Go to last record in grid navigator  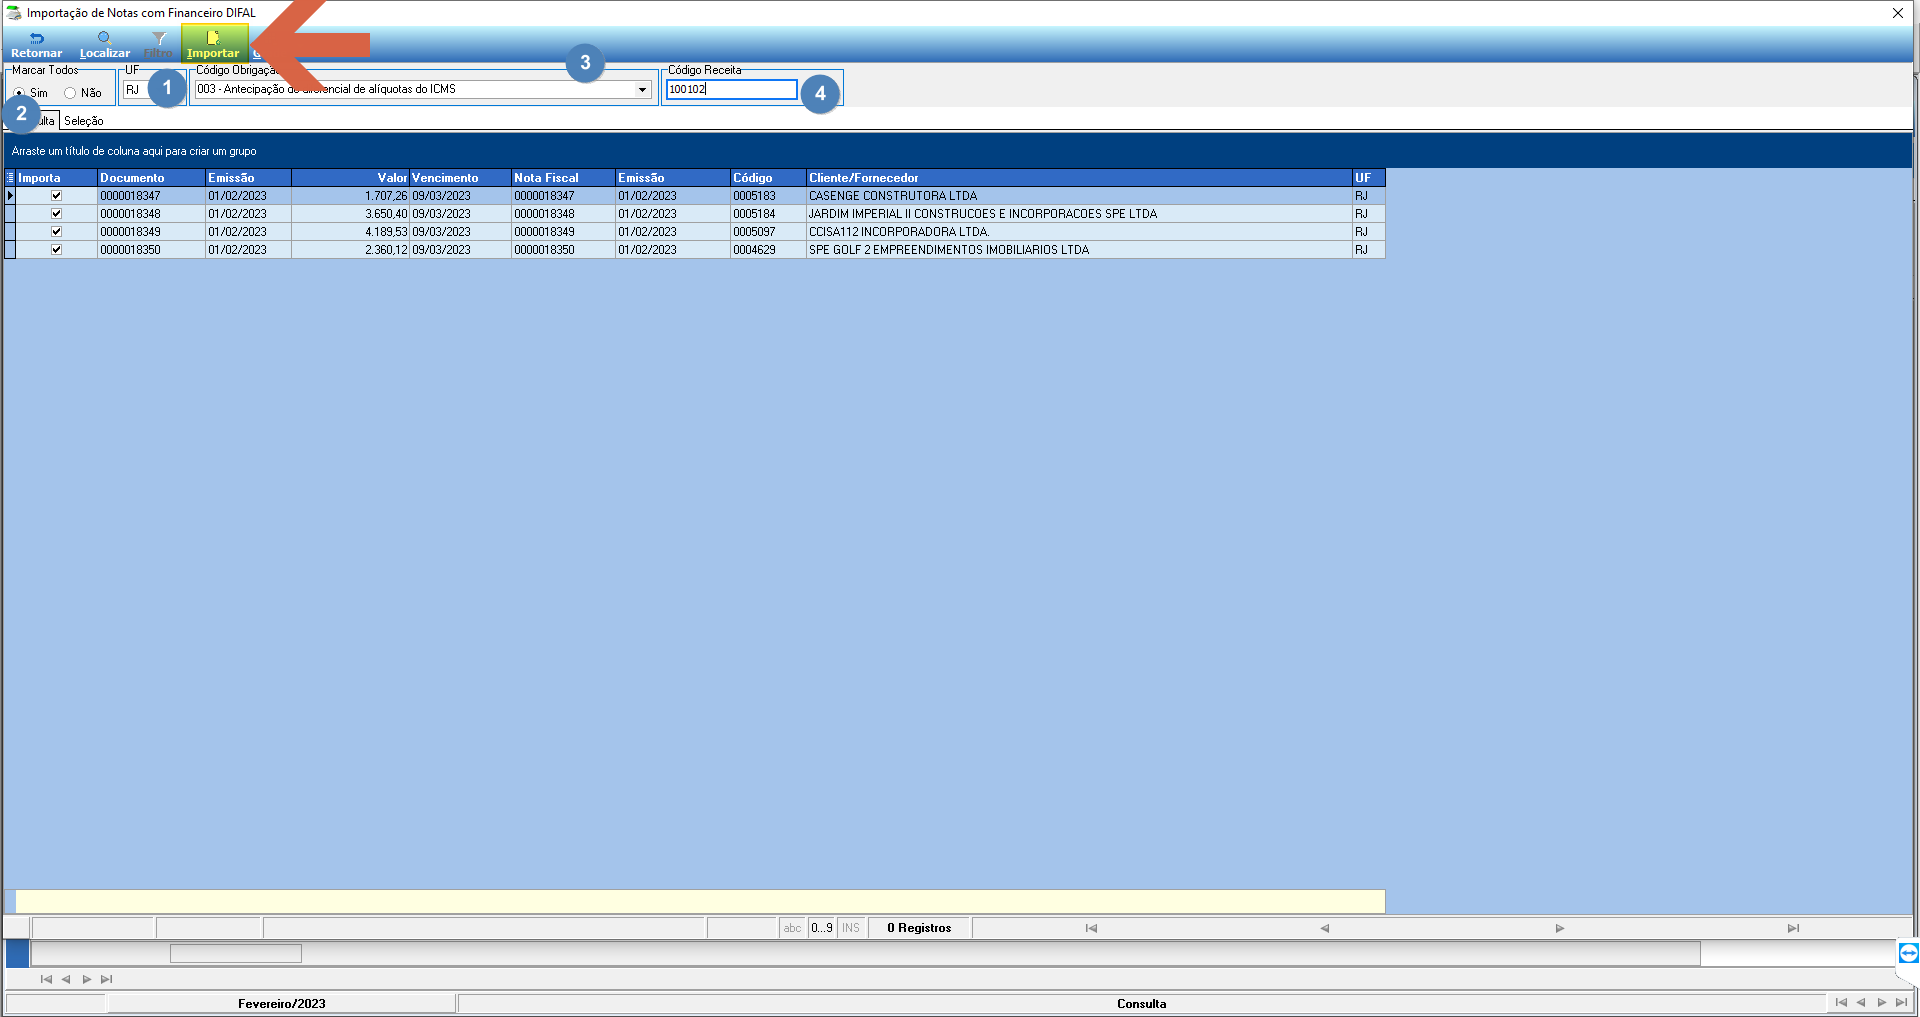(x=1793, y=928)
